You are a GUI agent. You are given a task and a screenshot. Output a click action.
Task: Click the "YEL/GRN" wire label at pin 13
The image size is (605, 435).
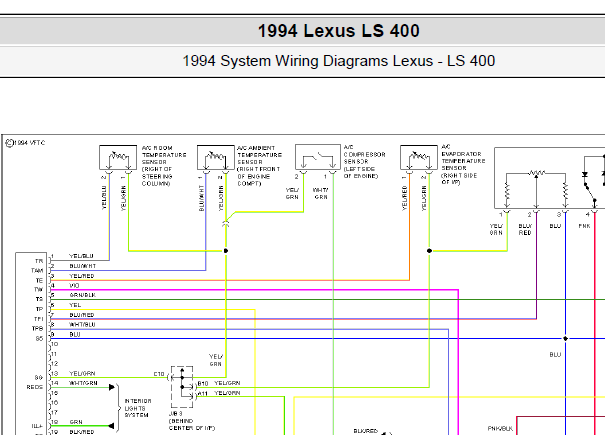coord(82,374)
